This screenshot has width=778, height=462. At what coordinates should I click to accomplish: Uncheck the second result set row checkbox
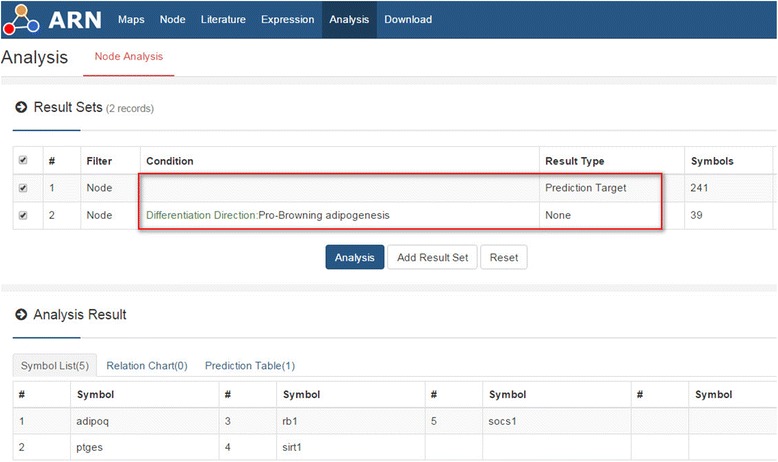click(24, 214)
